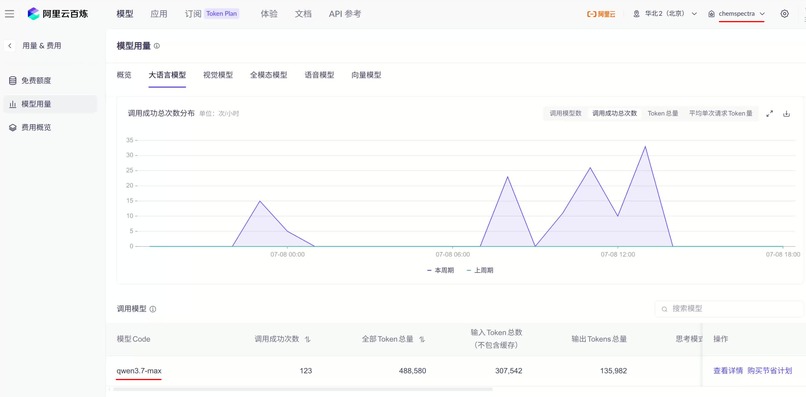Click the qwen3.7-max model code
The height and width of the screenshot is (397, 806).
coord(139,371)
